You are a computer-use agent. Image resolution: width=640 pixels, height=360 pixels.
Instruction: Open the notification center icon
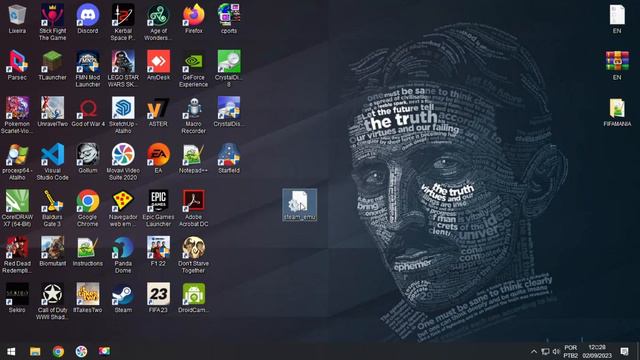click(624, 351)
